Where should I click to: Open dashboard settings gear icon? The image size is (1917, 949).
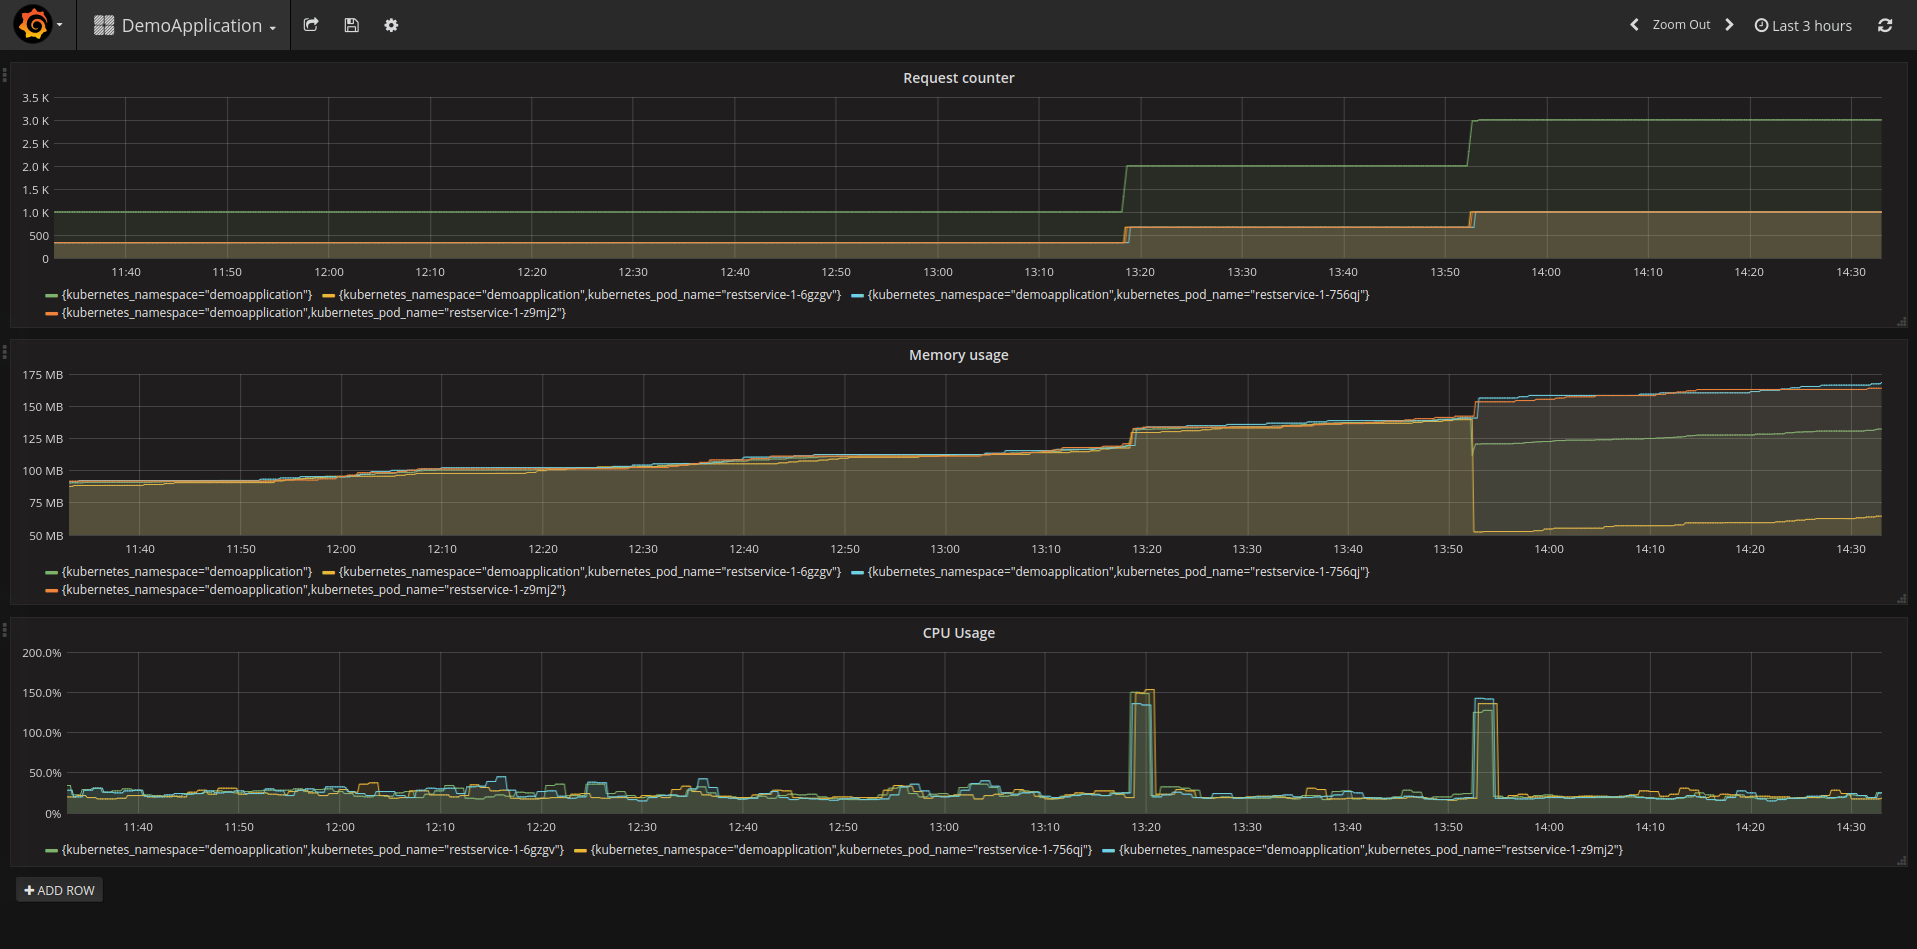click(x=391, y=25)
